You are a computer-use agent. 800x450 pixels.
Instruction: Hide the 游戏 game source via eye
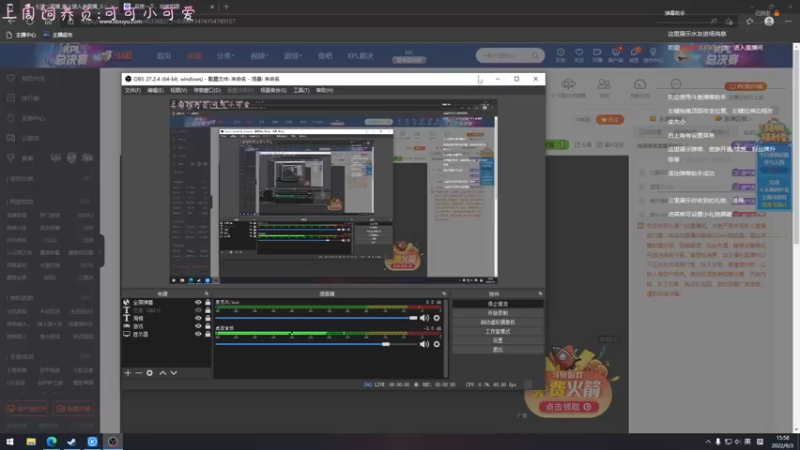198,326
